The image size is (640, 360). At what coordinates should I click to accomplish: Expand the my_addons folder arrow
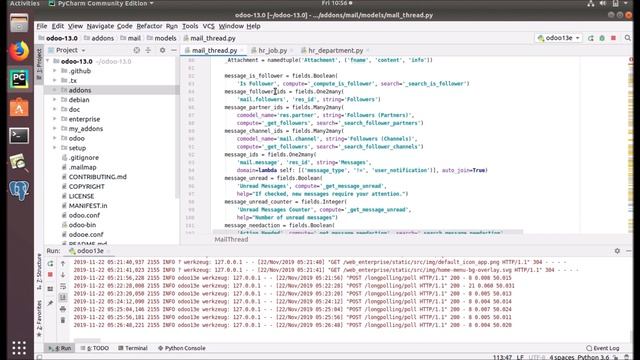pyautogui.click(x=55, y=129)
